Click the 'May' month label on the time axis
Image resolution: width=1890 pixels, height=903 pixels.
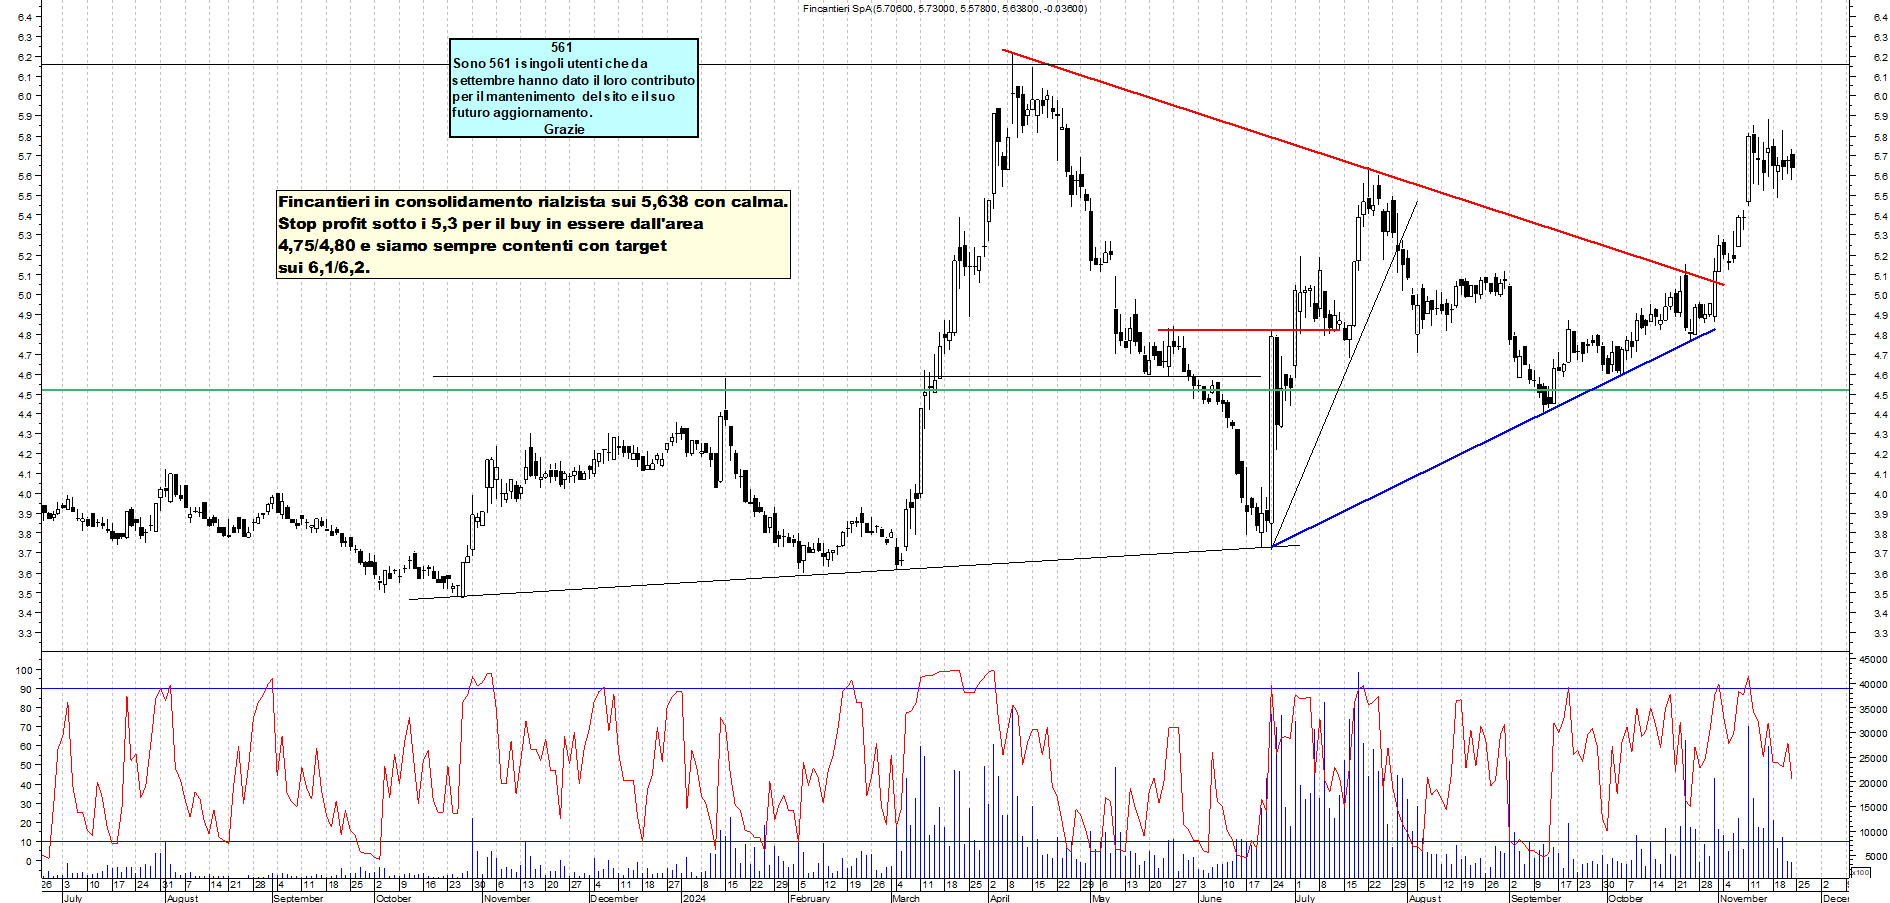(1101, 898)
